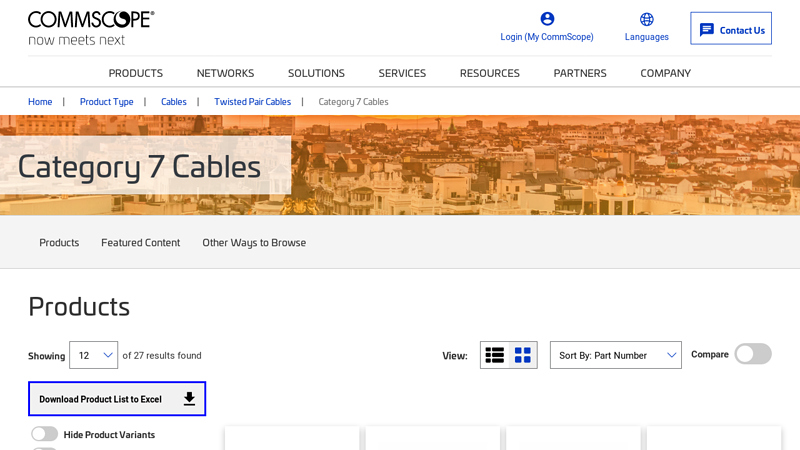Viewport: 800px width, 450px height.
Task: Open the SOLUTIONS menu
Action: 316,73
